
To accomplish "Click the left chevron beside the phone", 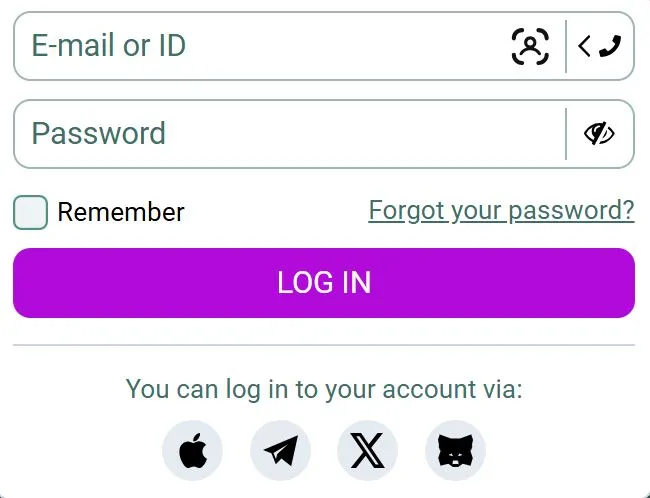I will tap(585, 46).
